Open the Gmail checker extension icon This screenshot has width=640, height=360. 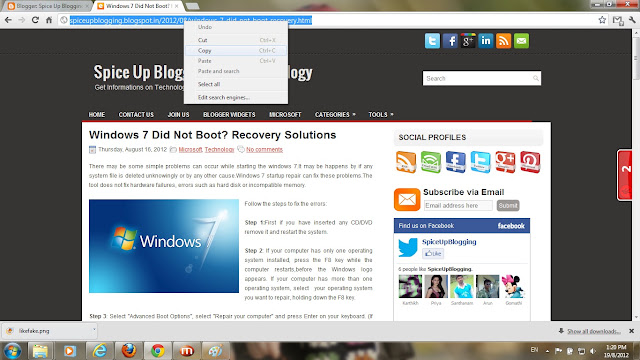pos(618,20)
